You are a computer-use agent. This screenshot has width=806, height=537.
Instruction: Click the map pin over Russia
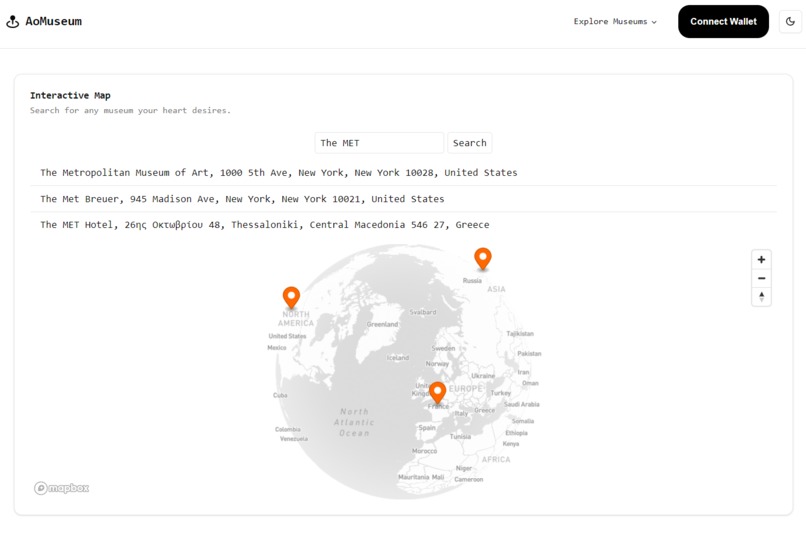pyautogui.click(x=483, y=258)
